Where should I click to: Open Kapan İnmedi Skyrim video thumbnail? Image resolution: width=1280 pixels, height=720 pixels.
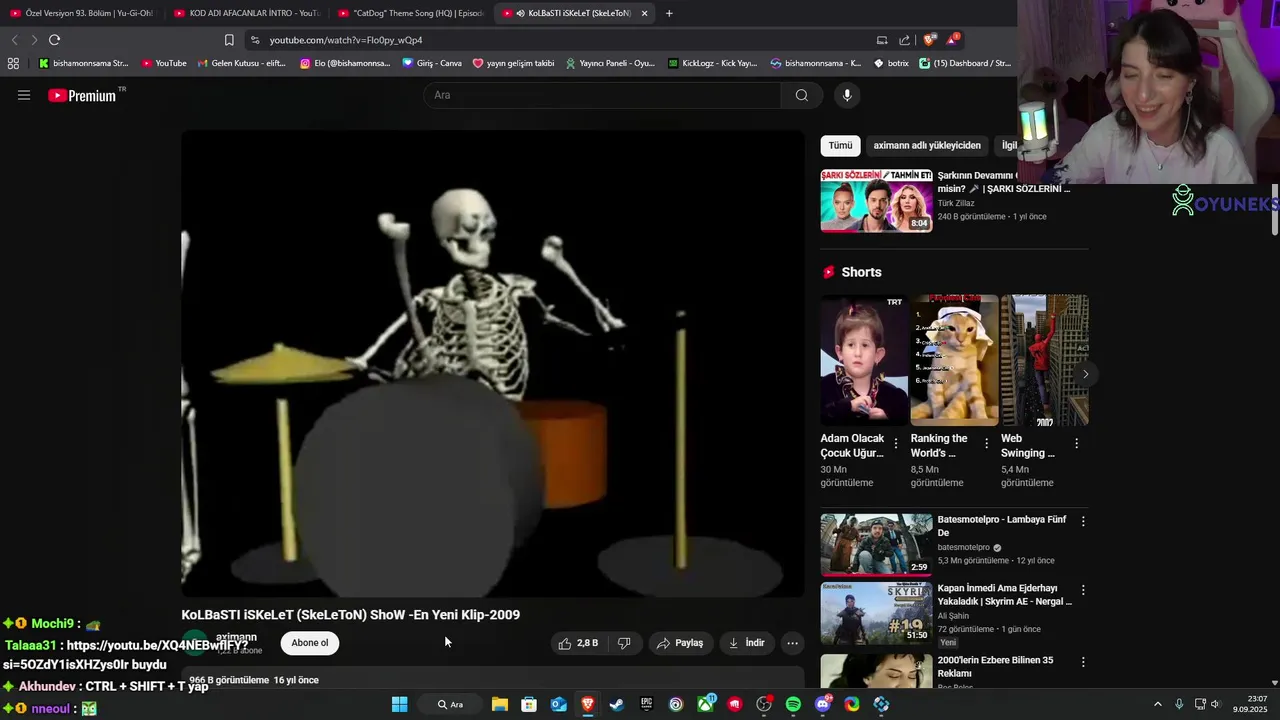pos(877,614)
